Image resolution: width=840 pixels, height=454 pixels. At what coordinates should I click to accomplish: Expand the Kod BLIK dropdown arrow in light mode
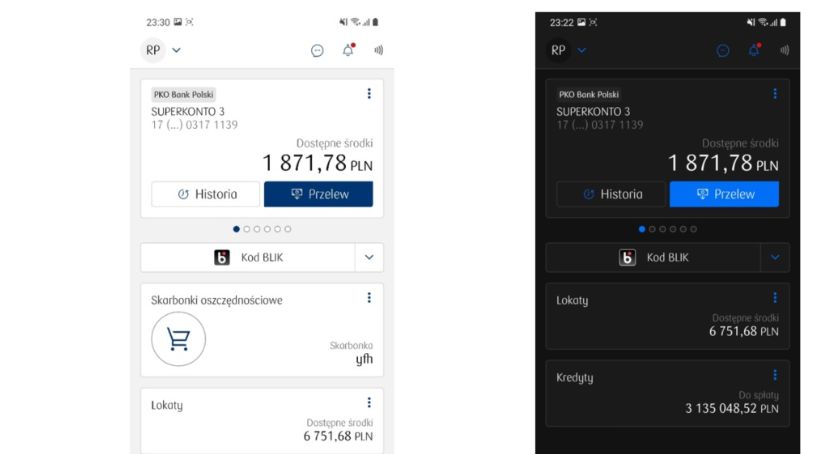click(x=369, y=257)
